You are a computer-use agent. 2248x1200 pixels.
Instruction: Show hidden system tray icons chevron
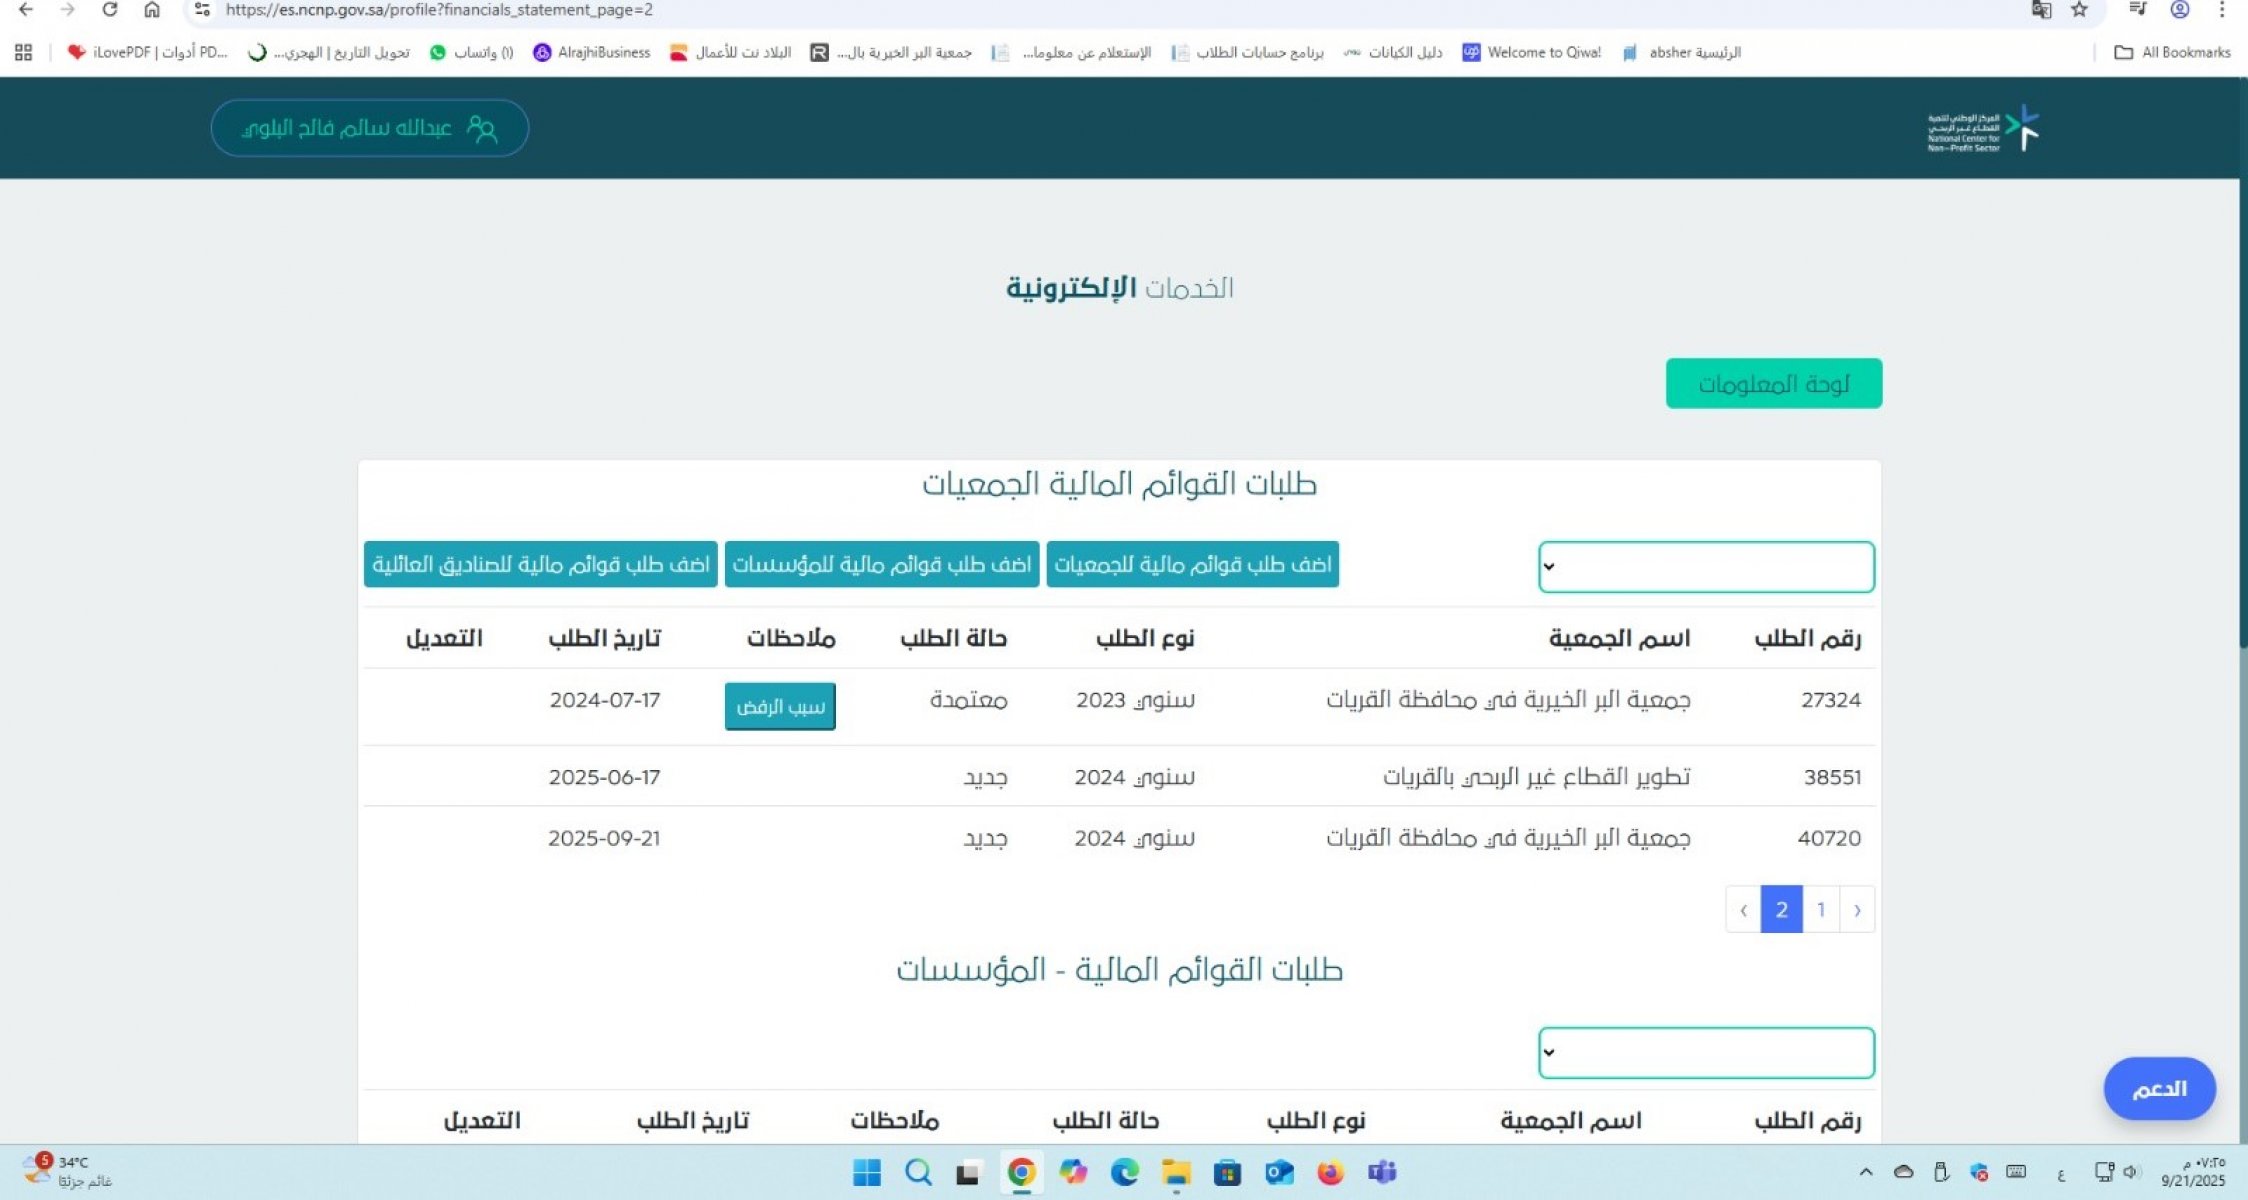tap(1866, 1172)
